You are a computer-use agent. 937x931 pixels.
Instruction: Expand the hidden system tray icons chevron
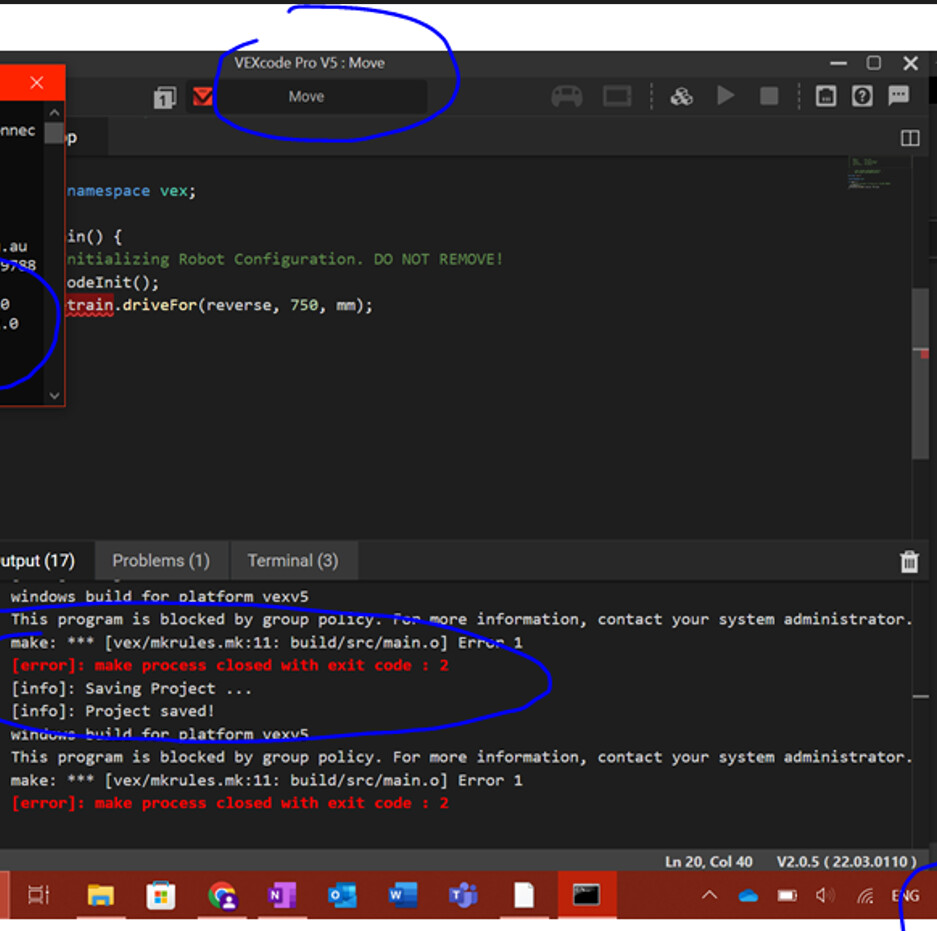[709, 895]
